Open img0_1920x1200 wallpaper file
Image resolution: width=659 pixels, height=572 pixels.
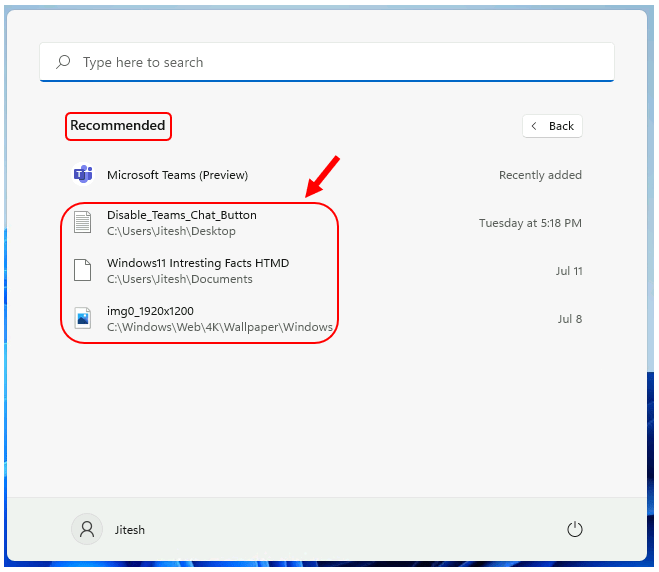[150, 311]
